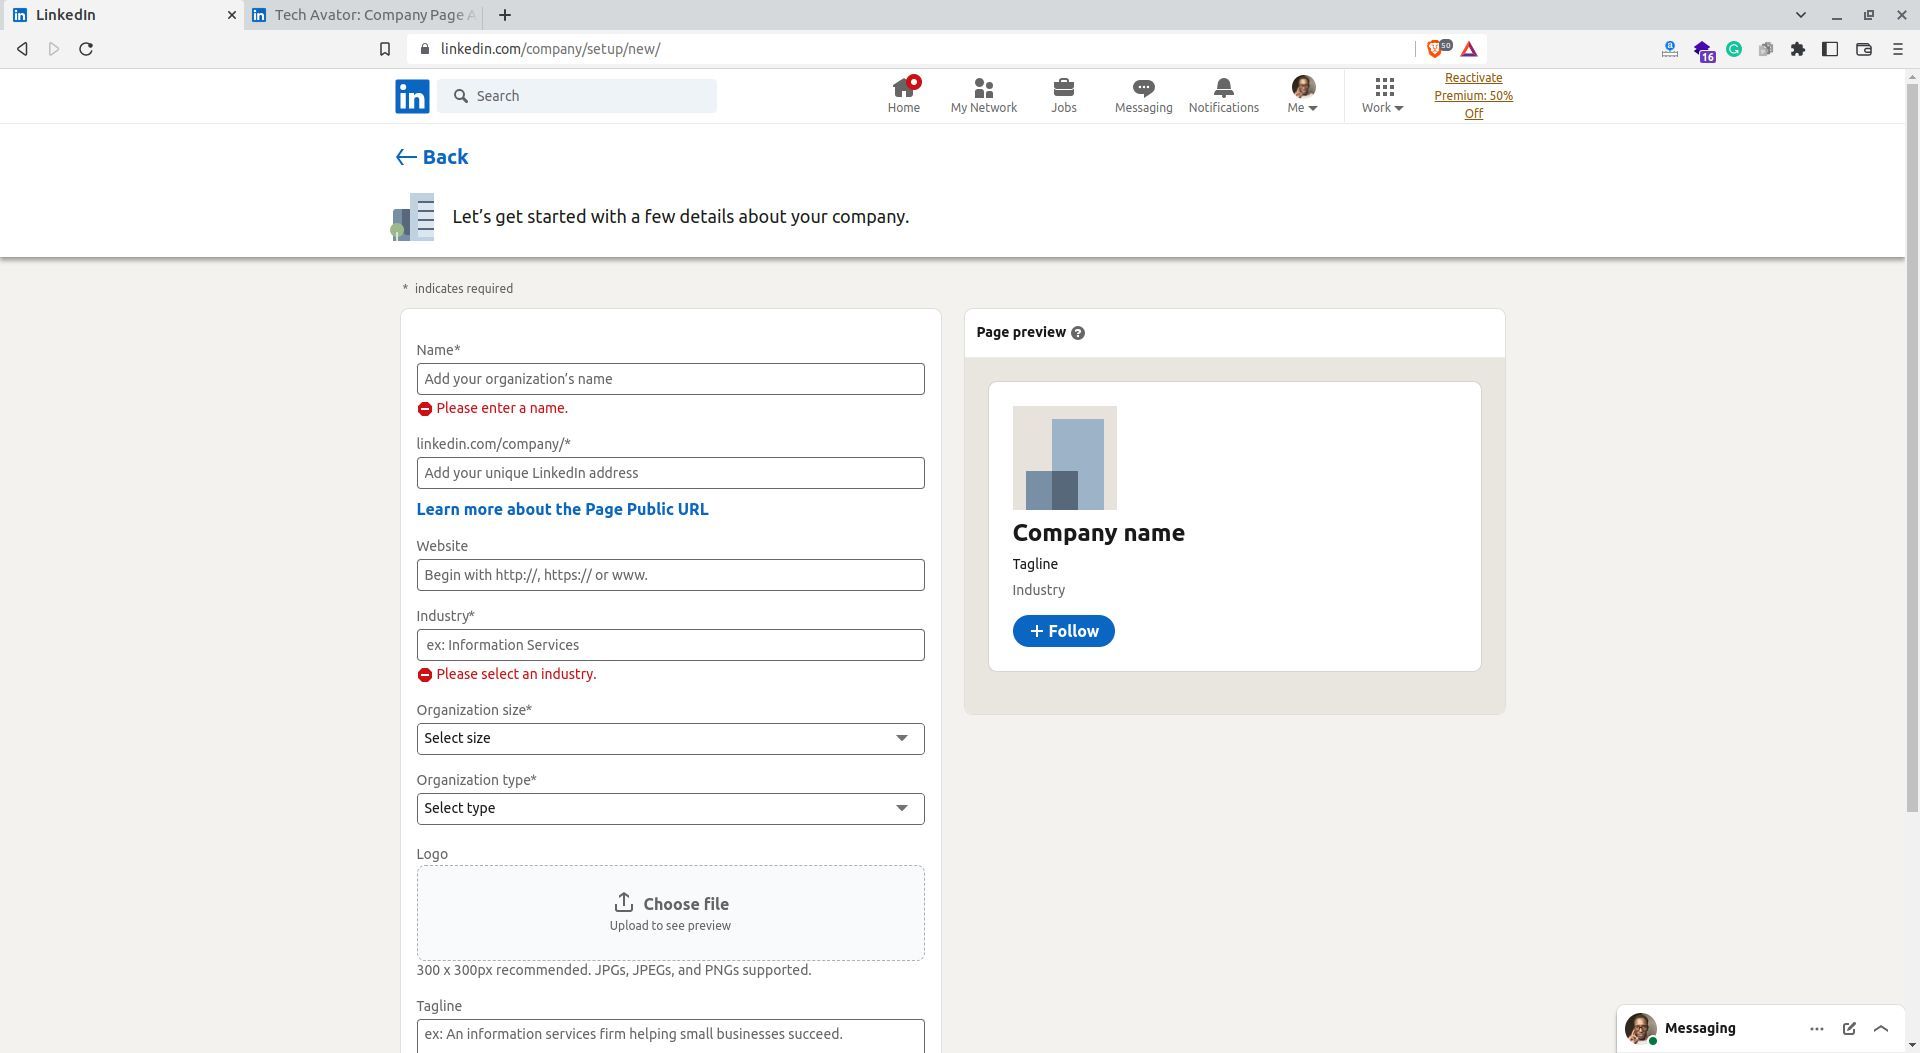
Task: Open the Organization size dropdown
Action: (x=670, y=738)
